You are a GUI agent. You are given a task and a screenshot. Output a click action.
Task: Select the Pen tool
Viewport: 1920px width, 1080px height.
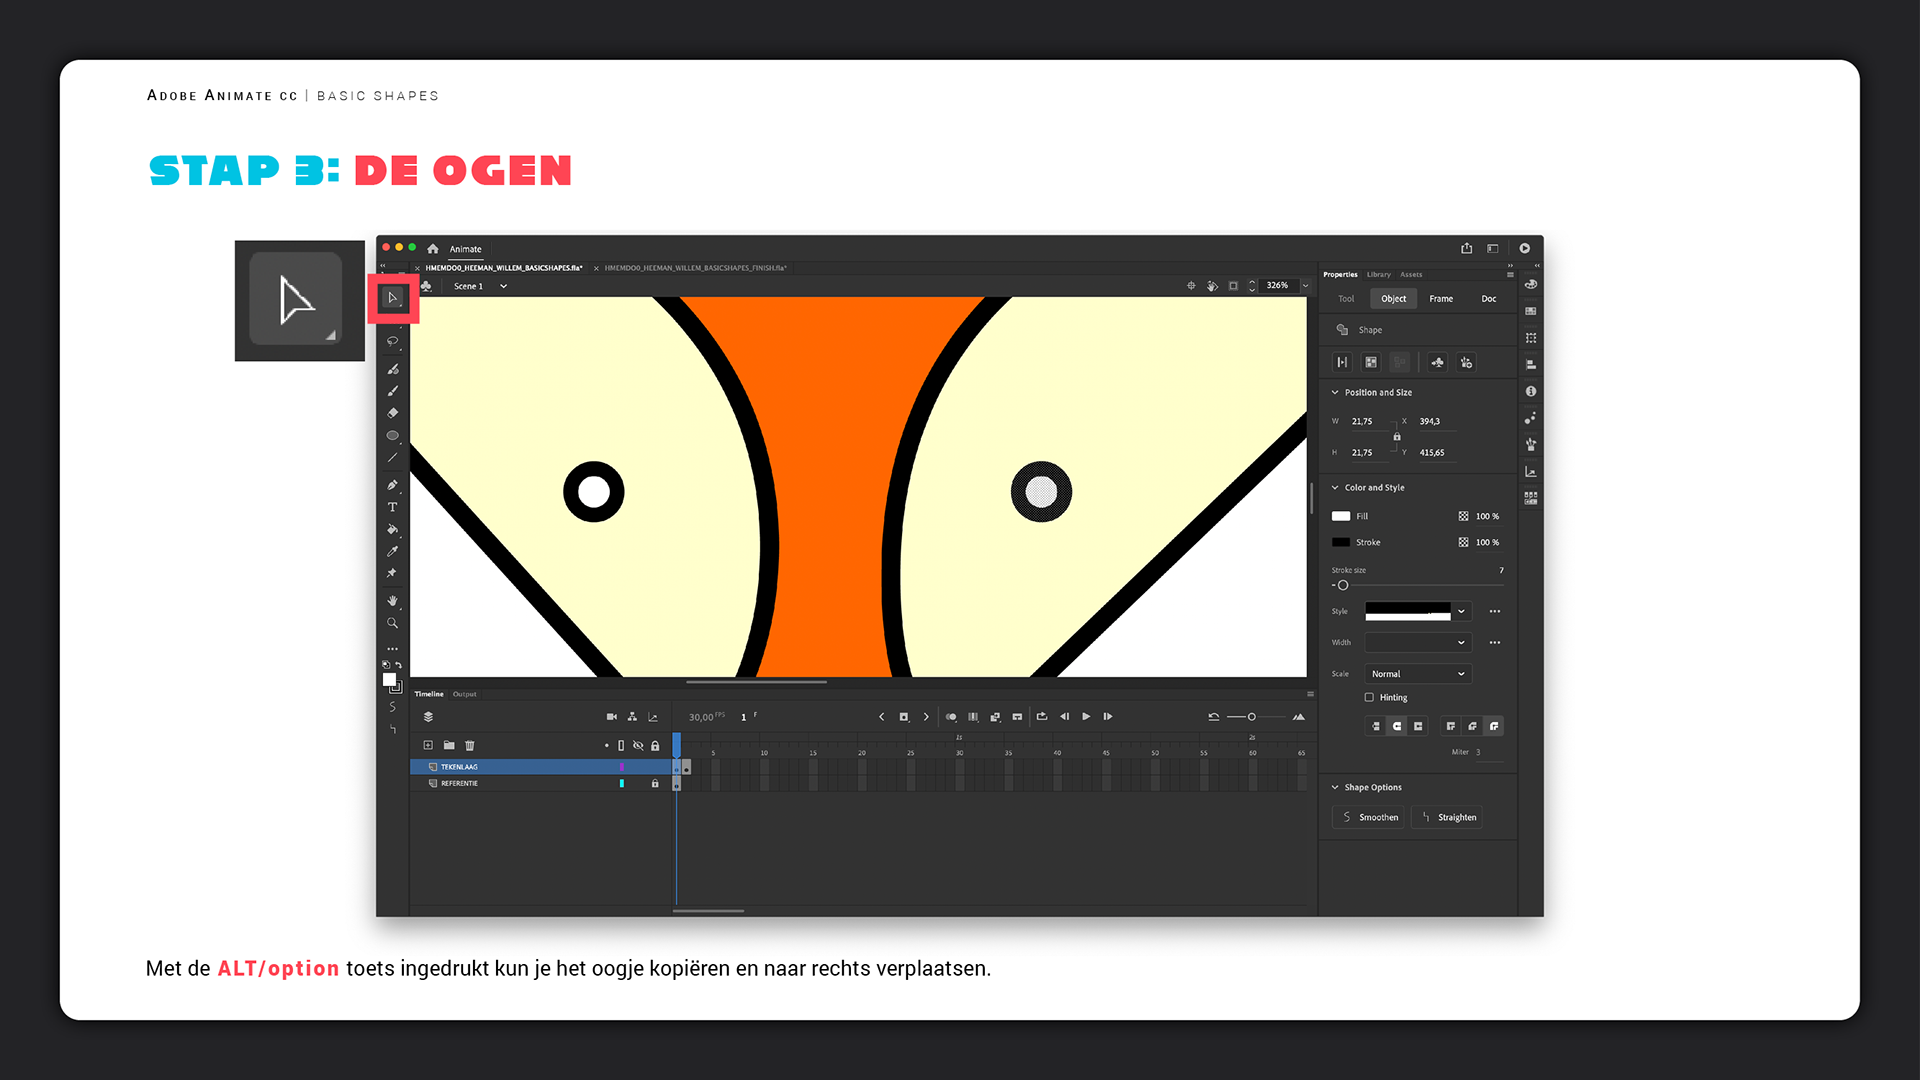point(392,485)
